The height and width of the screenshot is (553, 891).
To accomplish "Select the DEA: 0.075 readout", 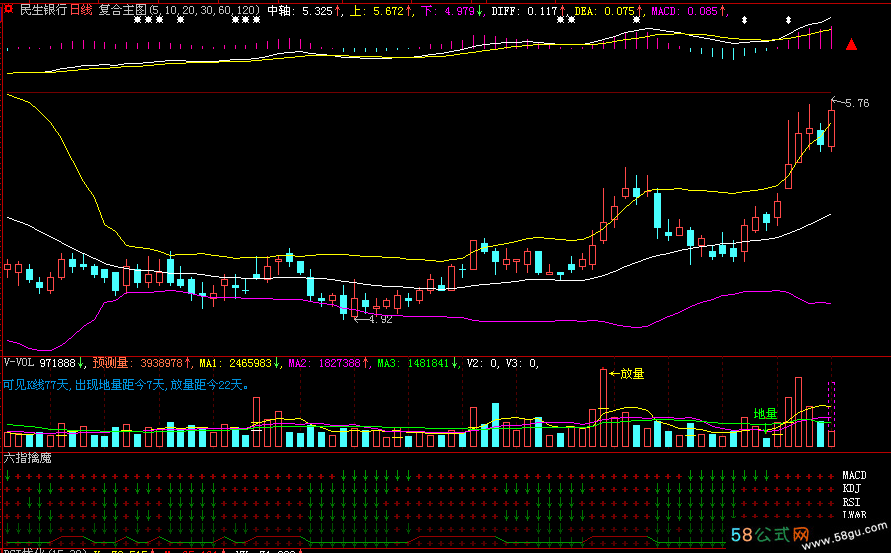I will [607, 11].
